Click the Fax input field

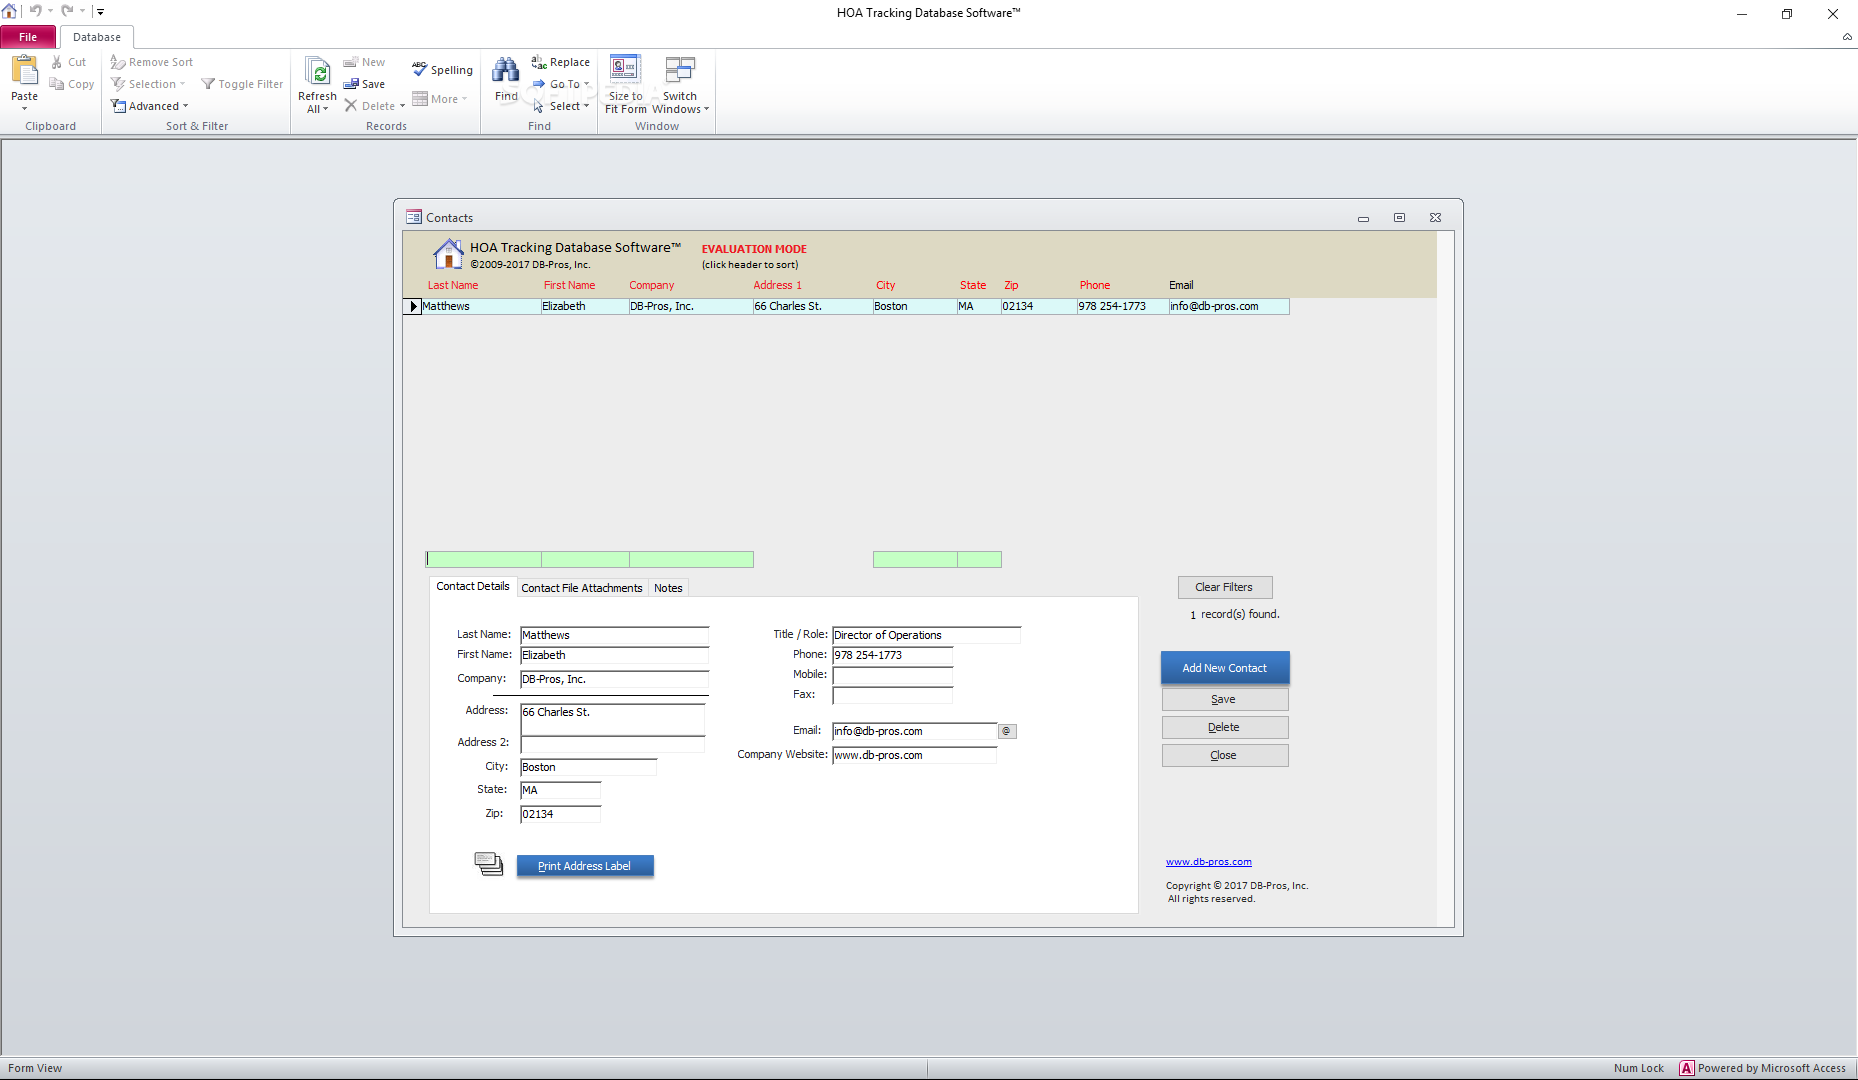point(892,695)
